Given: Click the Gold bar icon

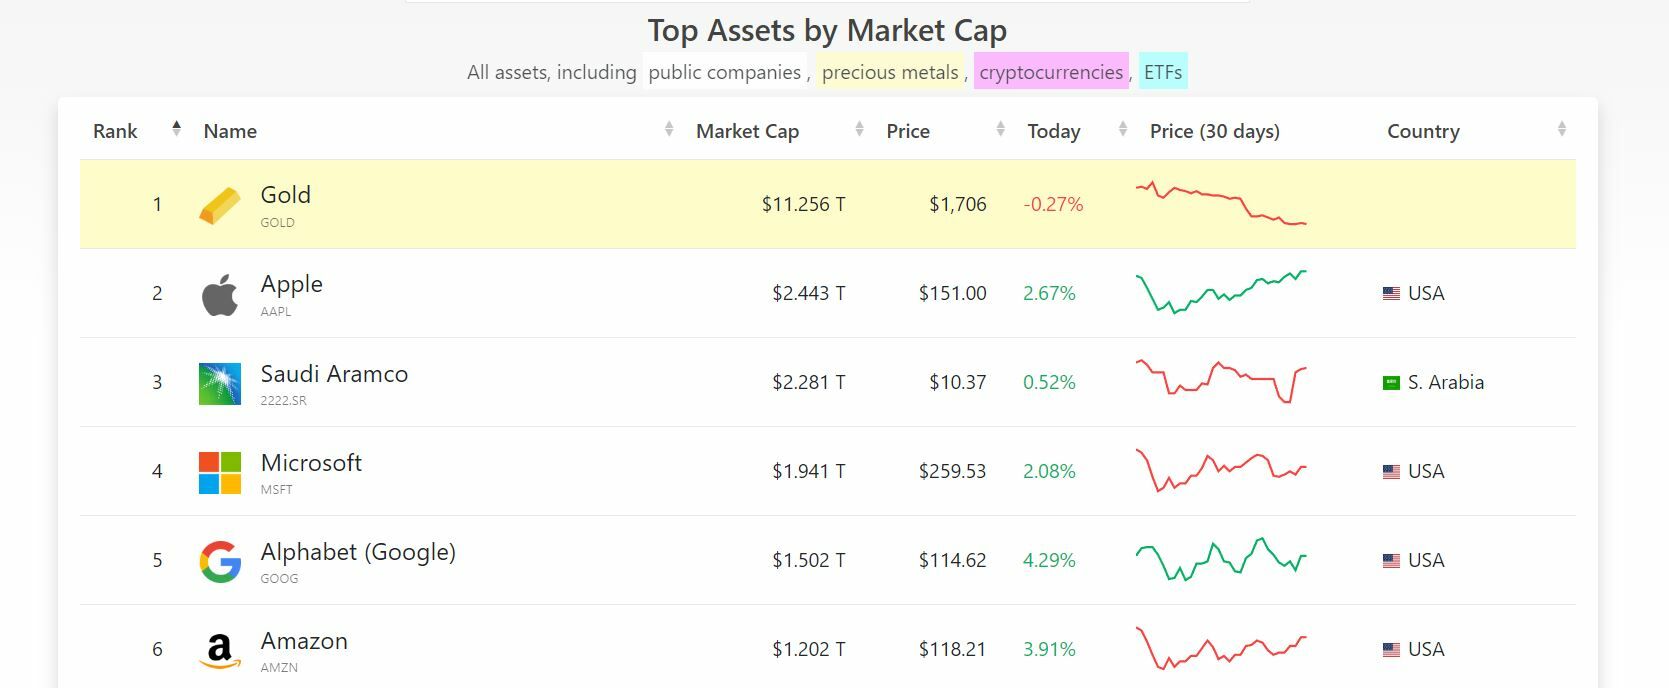Looking at the screenshot, I should 220,206.
